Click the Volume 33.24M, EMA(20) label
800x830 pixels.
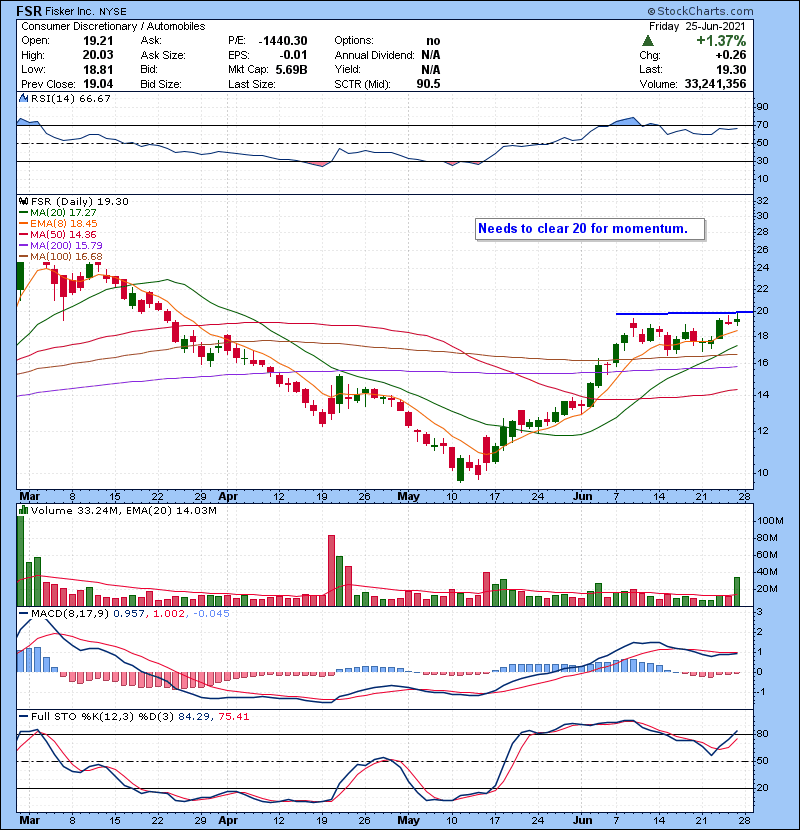124,510
